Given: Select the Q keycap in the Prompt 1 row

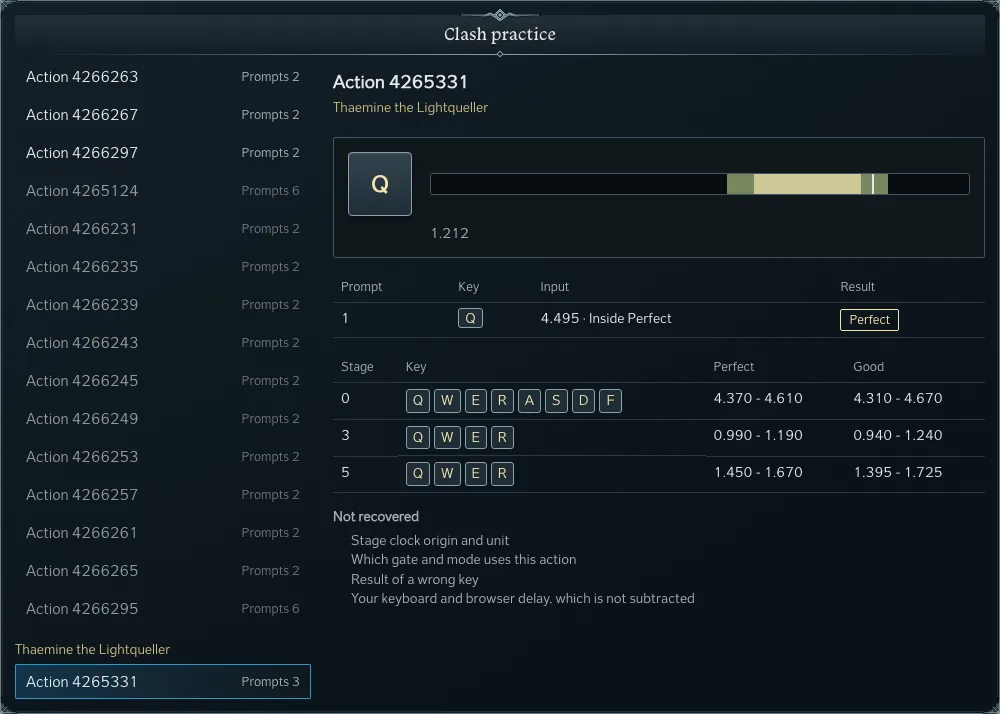Looking at the screenshot, I should click(x=470, y=318).
